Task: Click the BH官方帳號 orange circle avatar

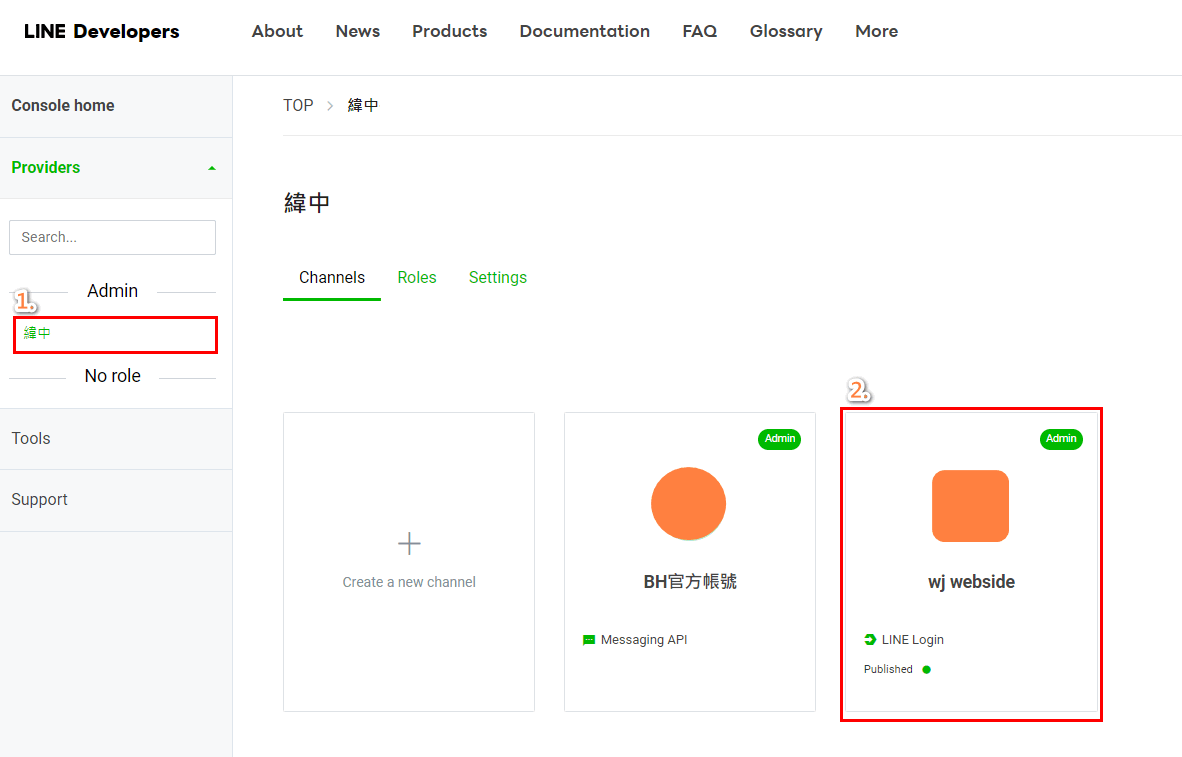Action: 688,504
